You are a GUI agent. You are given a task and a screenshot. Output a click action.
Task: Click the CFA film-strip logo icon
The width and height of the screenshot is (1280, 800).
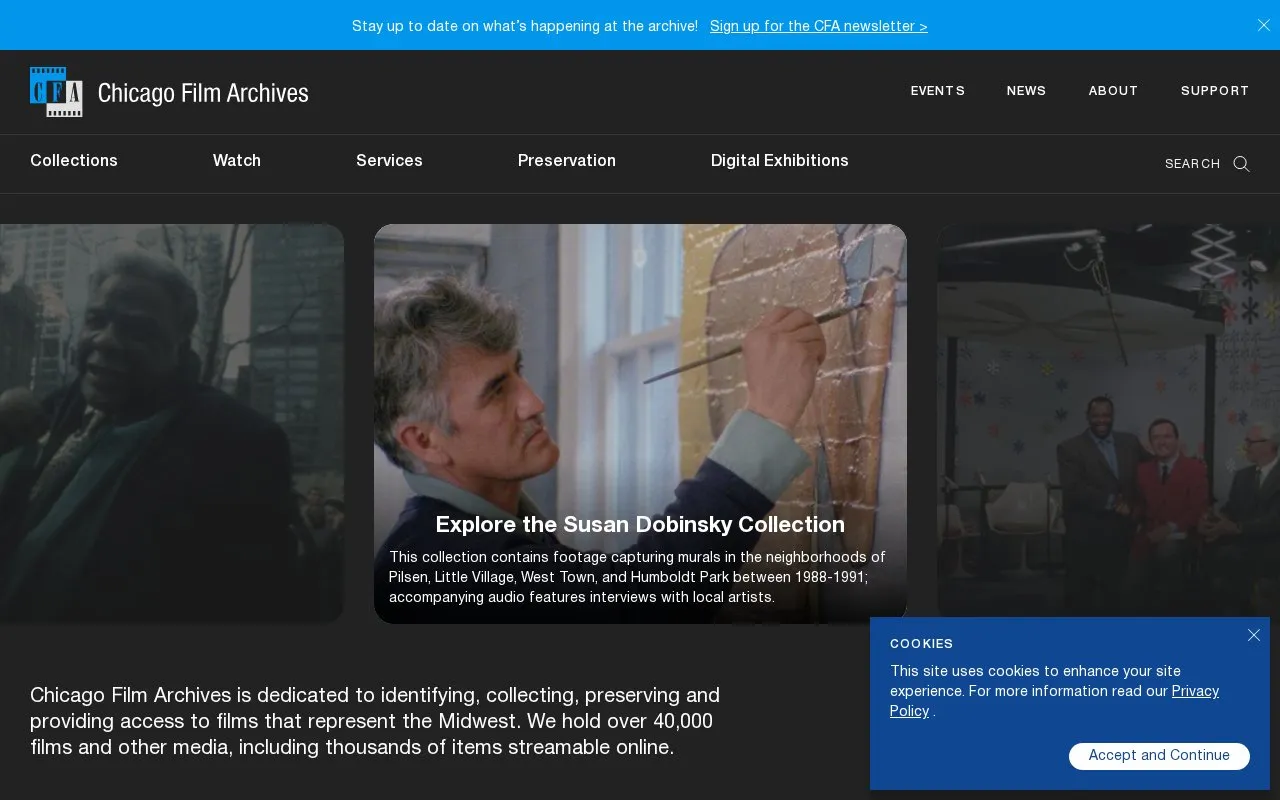(56, 92)
